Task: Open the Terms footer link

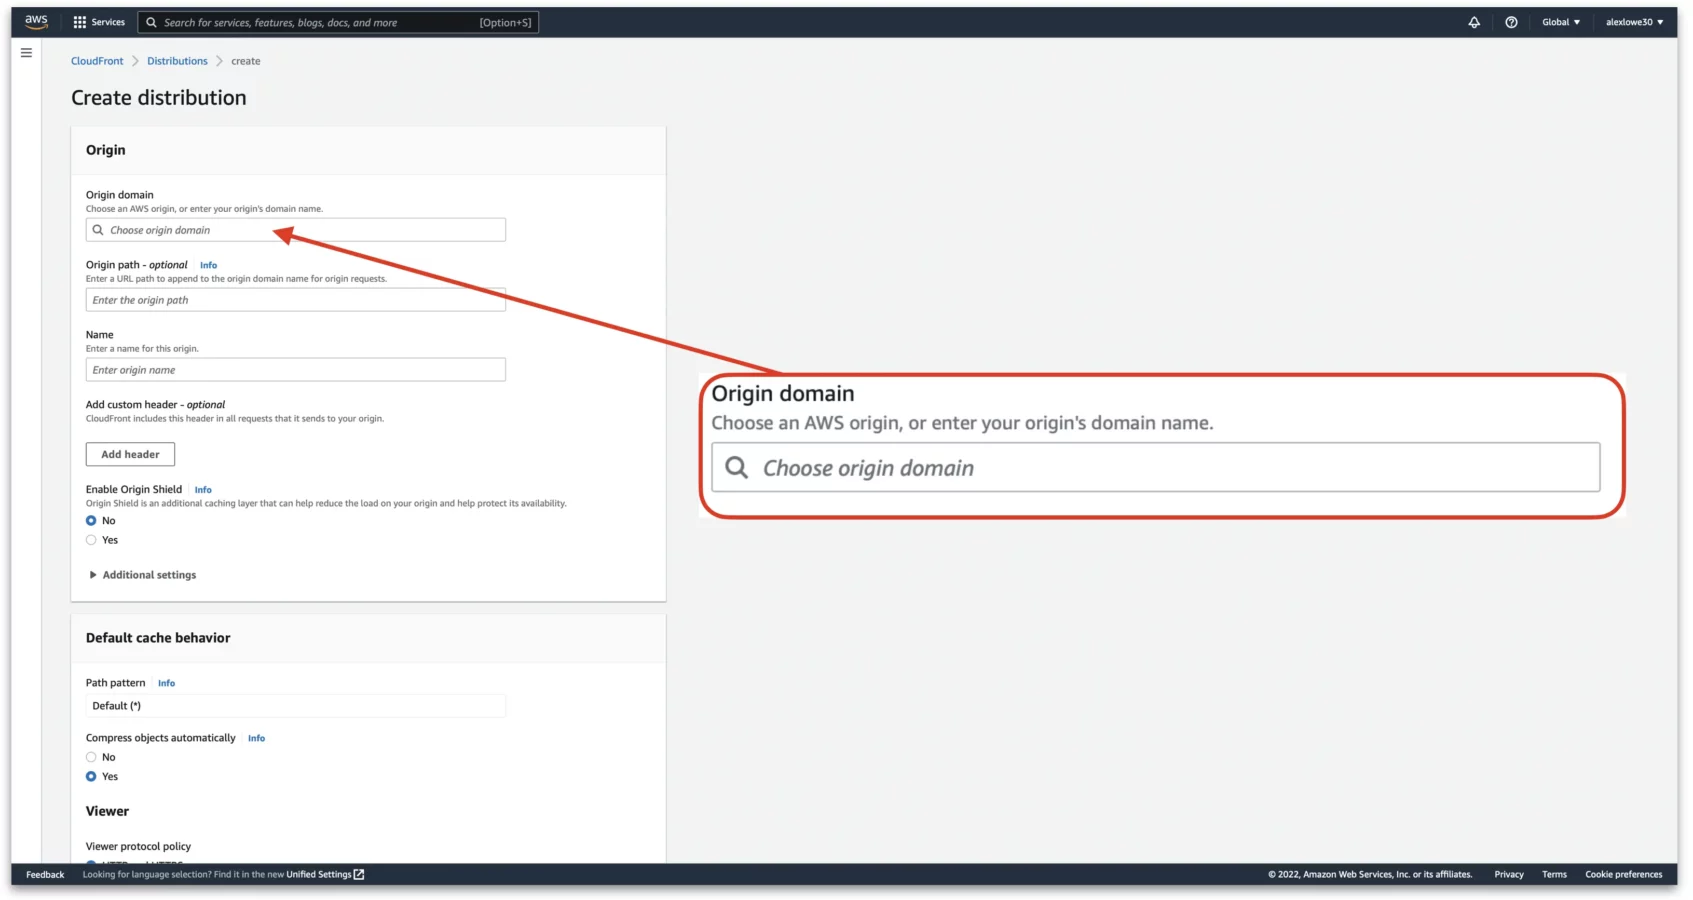Action: (x=1554, y=875)
